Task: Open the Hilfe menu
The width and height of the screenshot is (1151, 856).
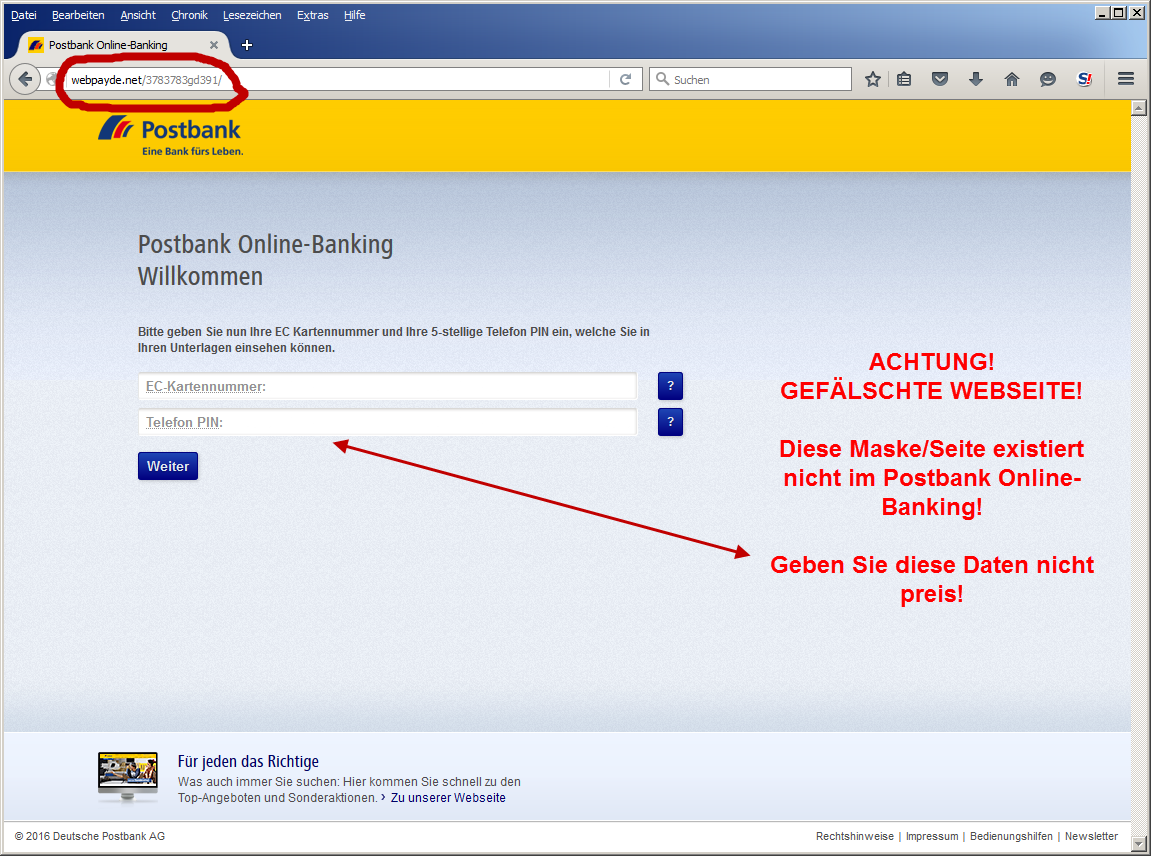Action: pyautogui.click(x=355, y=15)
